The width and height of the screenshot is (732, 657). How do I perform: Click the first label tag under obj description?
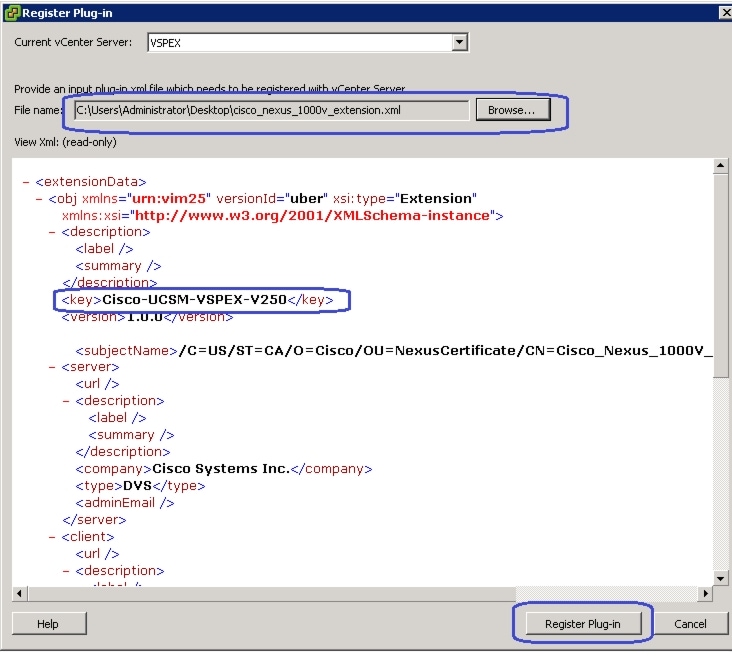(104, 249)
